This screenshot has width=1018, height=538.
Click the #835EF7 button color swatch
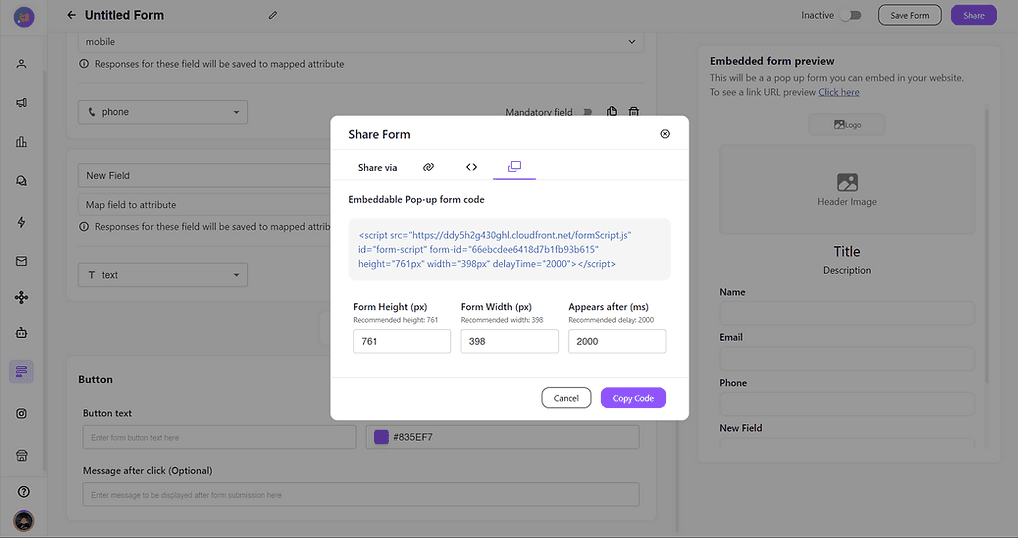pos(381,437)
